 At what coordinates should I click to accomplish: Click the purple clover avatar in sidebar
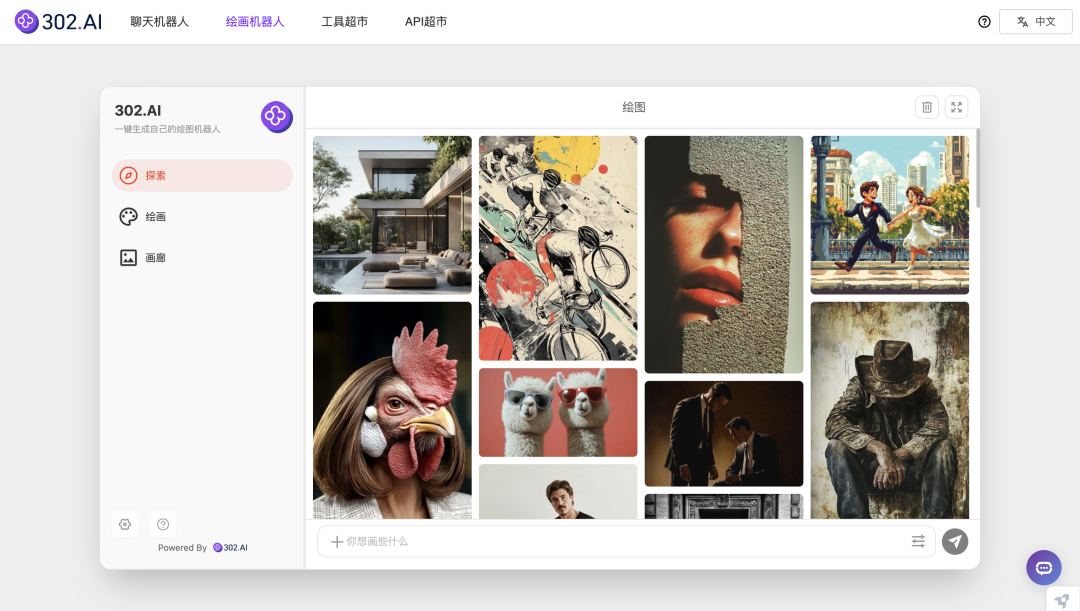pos(277,116)
